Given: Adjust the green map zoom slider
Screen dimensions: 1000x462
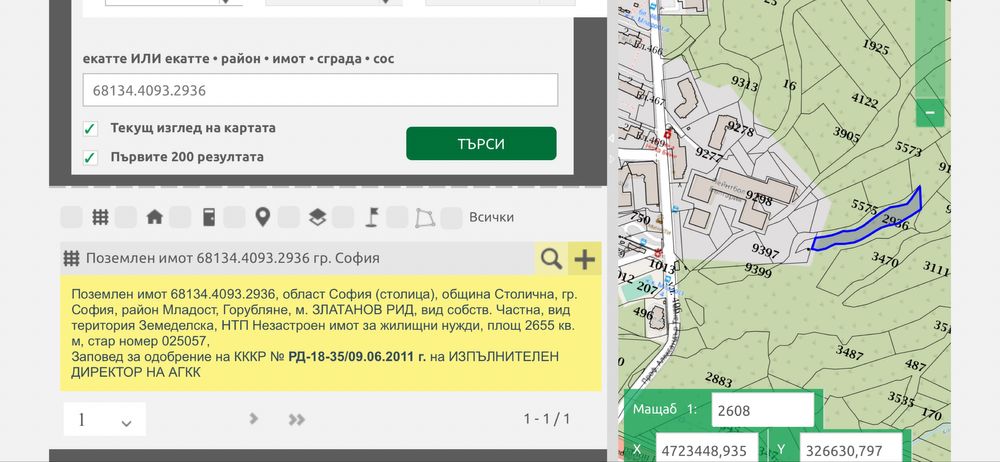Looking at the screenshot, I should pos(930,48).
